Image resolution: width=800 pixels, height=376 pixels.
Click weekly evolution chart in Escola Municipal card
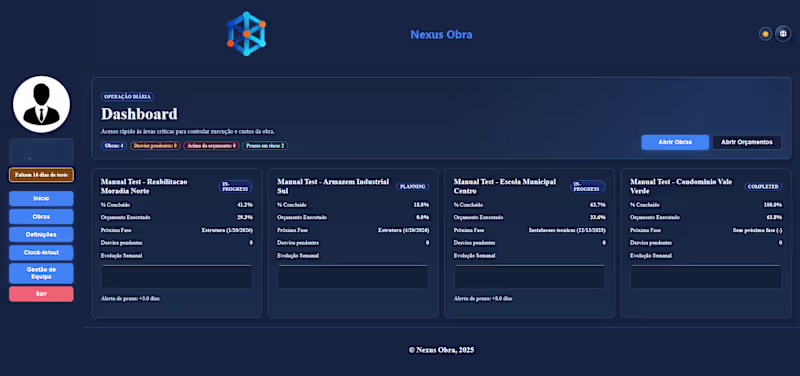[530, 277]
